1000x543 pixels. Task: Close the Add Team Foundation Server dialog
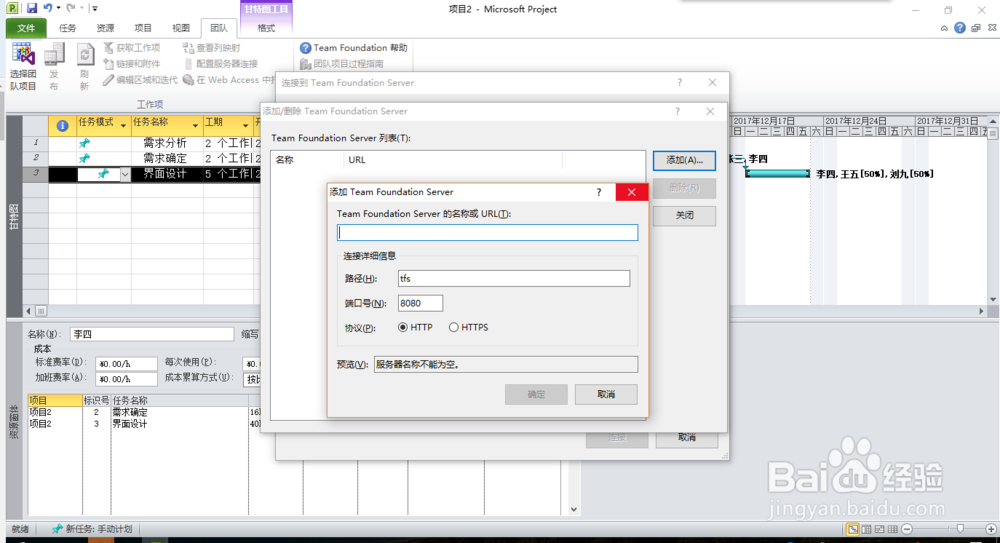(x=631, y=192)
